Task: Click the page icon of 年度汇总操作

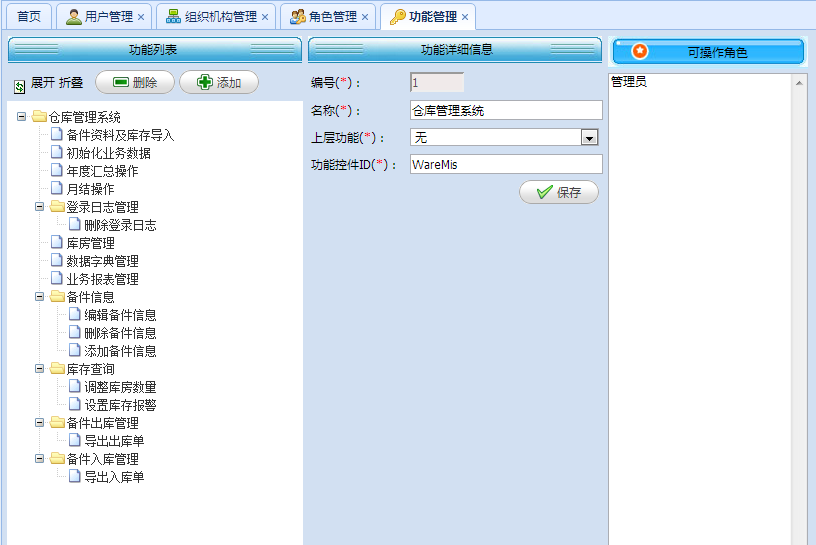Action: coord(57,170)
